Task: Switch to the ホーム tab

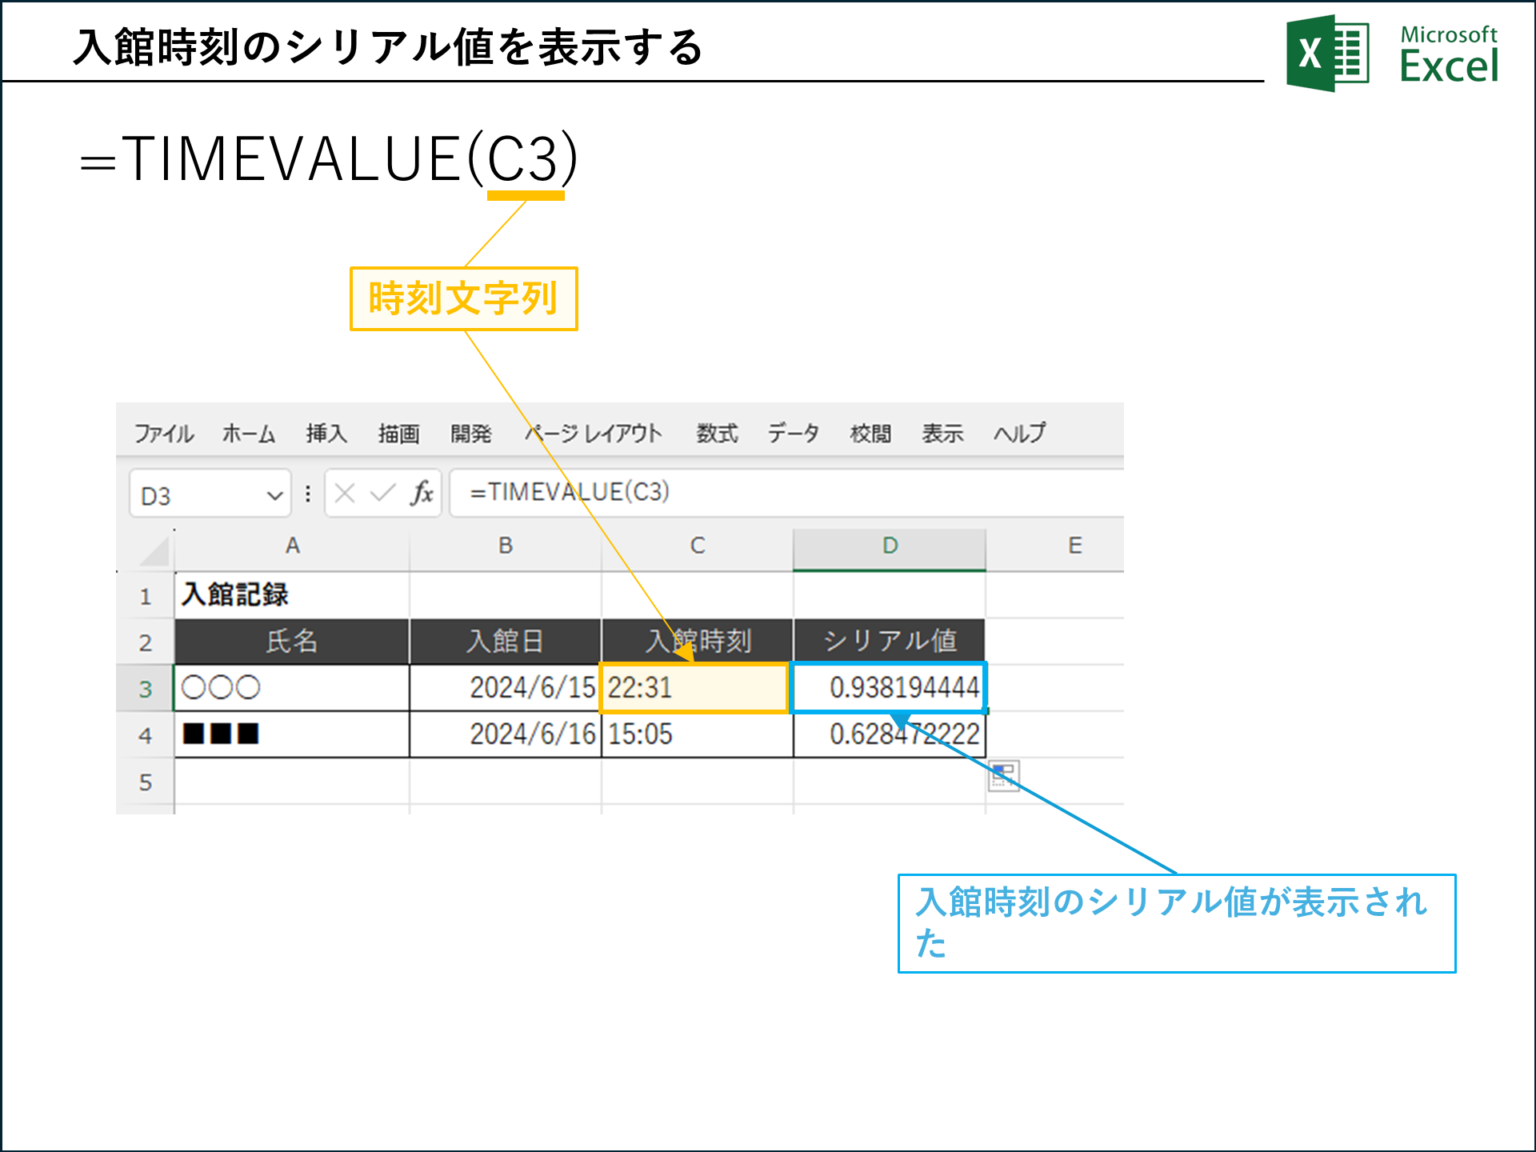Action: point(248,433)
